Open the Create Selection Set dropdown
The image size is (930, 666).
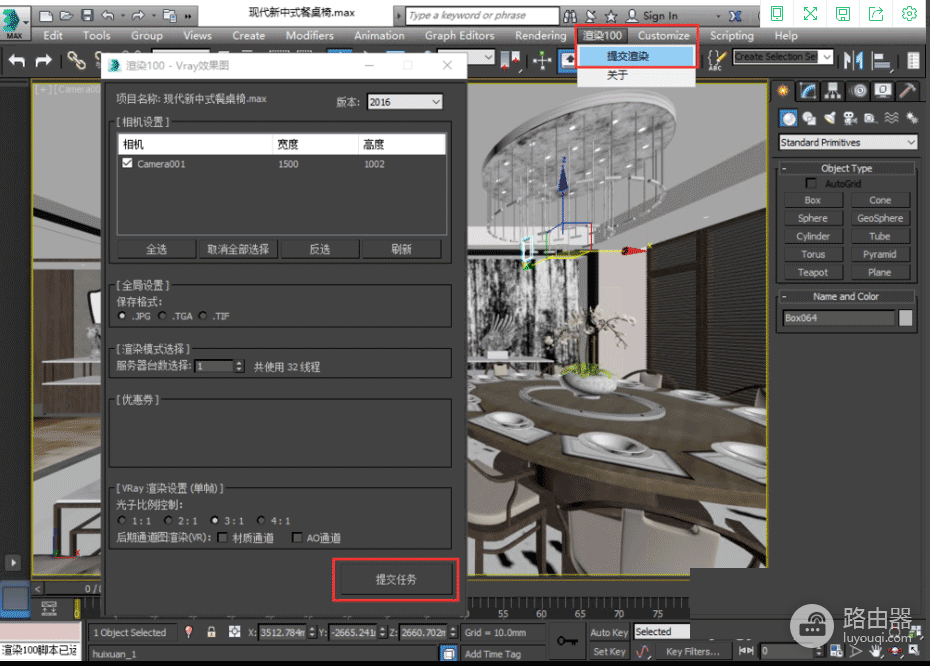coord(782,57)
